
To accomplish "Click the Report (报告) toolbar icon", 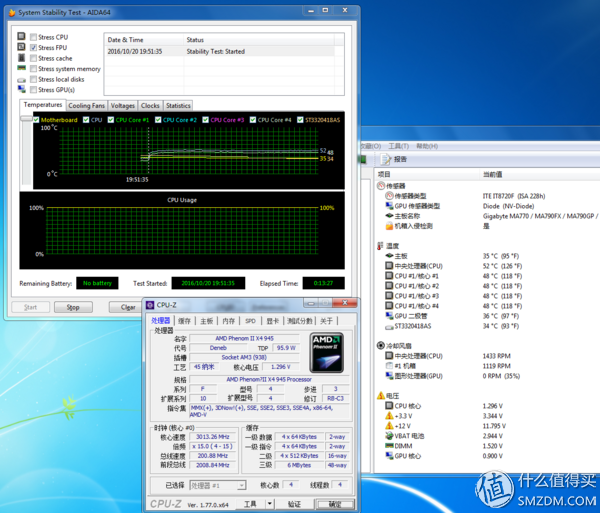I will [387, 159].
